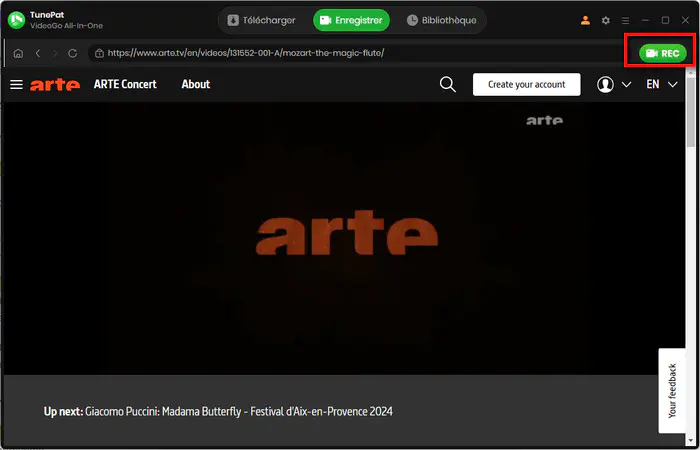Open the Bibliothèque tab

click(x=441, y=21)
